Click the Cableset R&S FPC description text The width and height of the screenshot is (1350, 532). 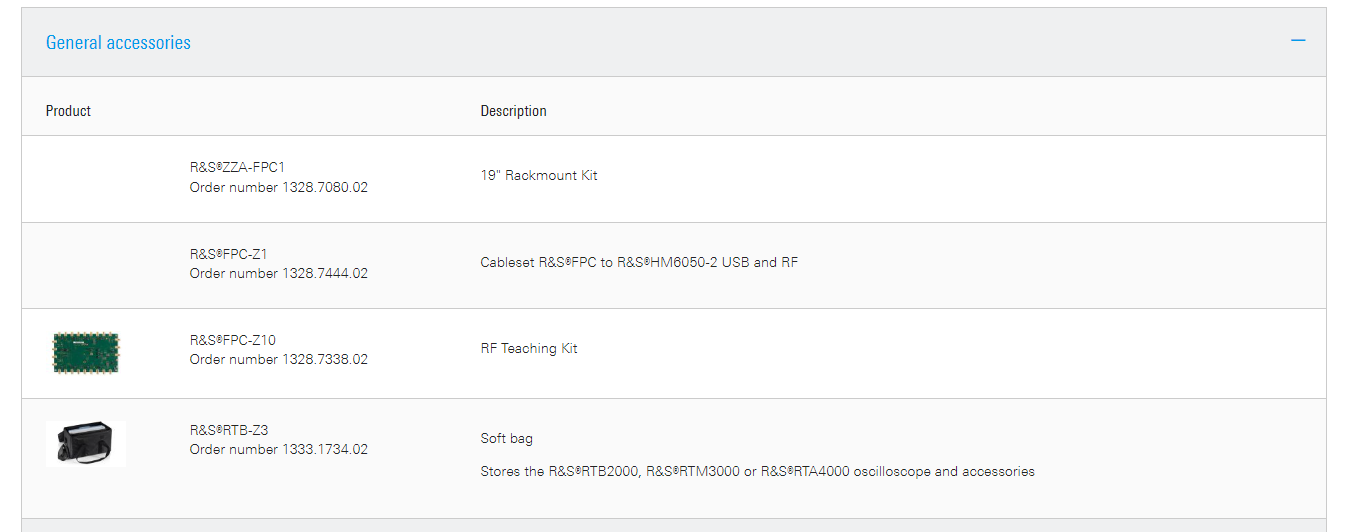[x=639, y=263]
